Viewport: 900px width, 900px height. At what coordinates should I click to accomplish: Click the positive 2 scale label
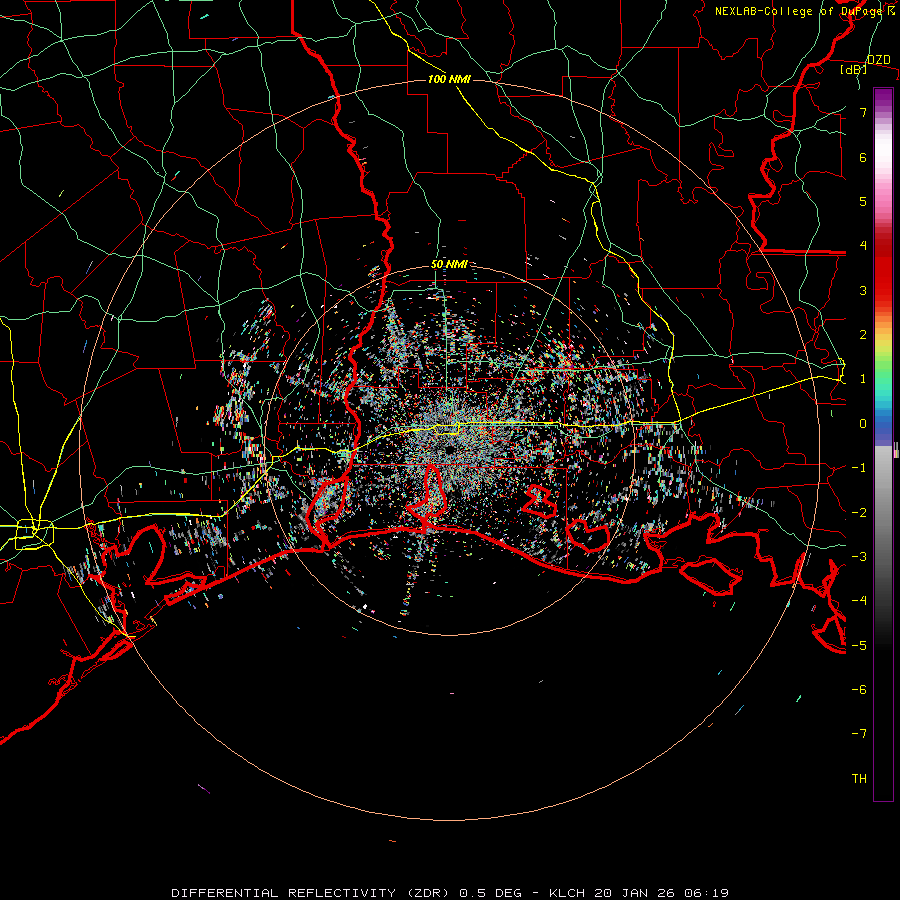pyautogui.click(x=863, y=335)
